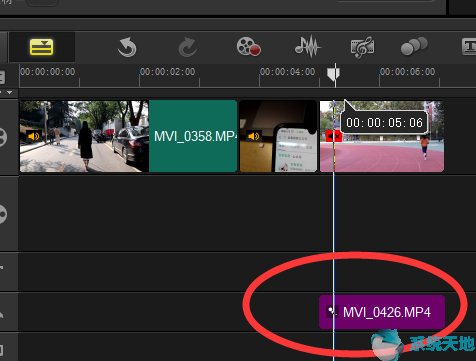Click the ruler at 00:00:06:00
The height and width of the screenshot is (361, 476).
(407, 72)
